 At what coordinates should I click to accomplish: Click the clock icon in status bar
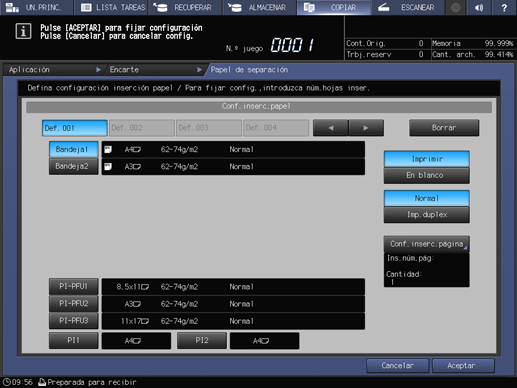[x=7, y=382]
